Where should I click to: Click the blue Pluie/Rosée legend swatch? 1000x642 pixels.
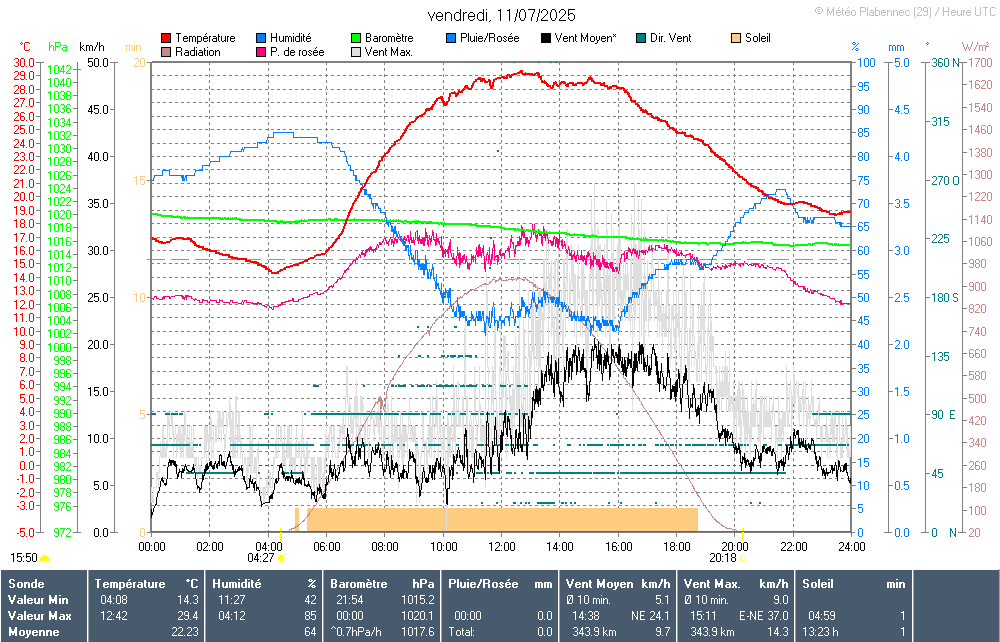click(x=451, y=38)
